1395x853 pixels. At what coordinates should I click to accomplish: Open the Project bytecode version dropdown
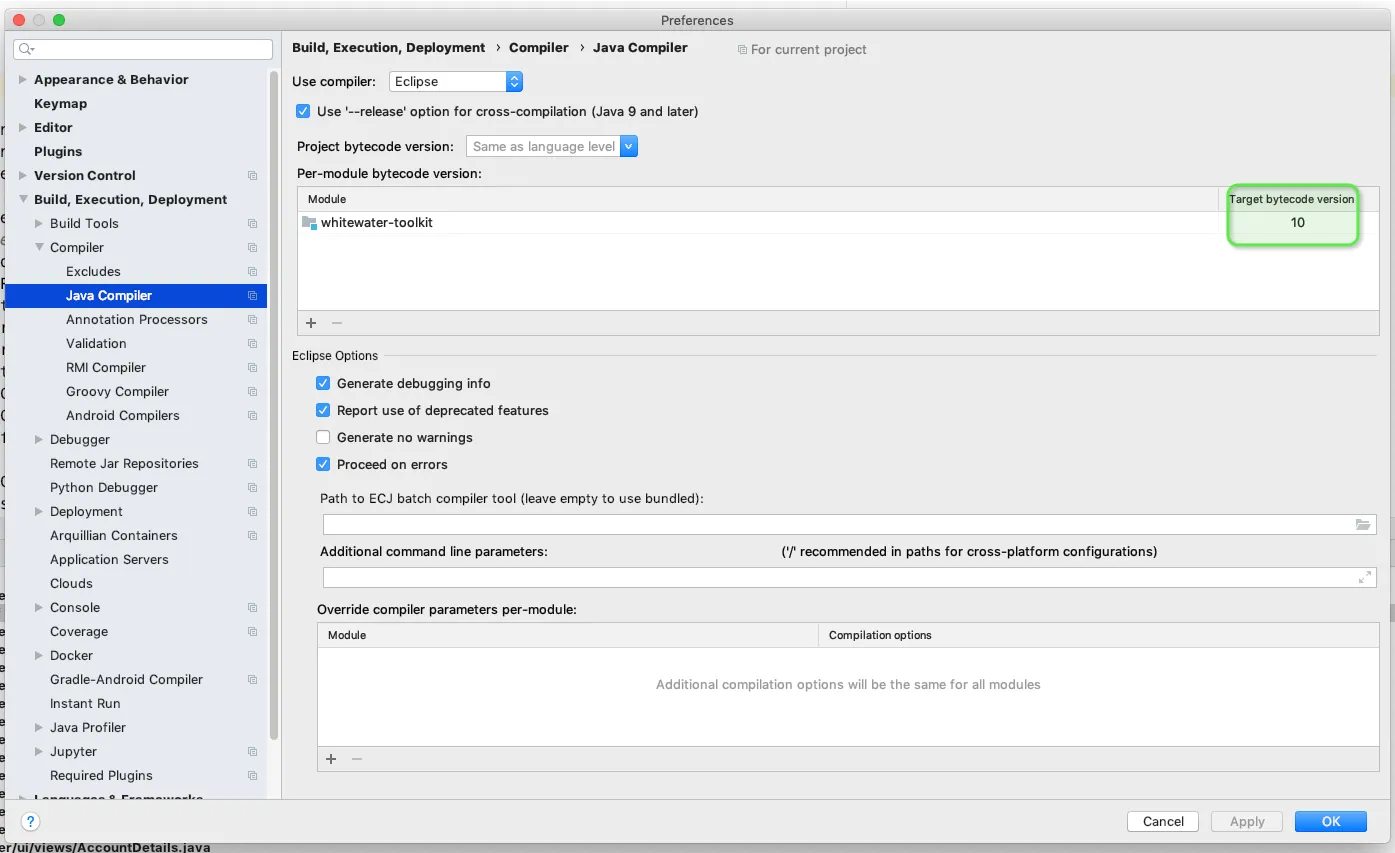tap(551, 146)
